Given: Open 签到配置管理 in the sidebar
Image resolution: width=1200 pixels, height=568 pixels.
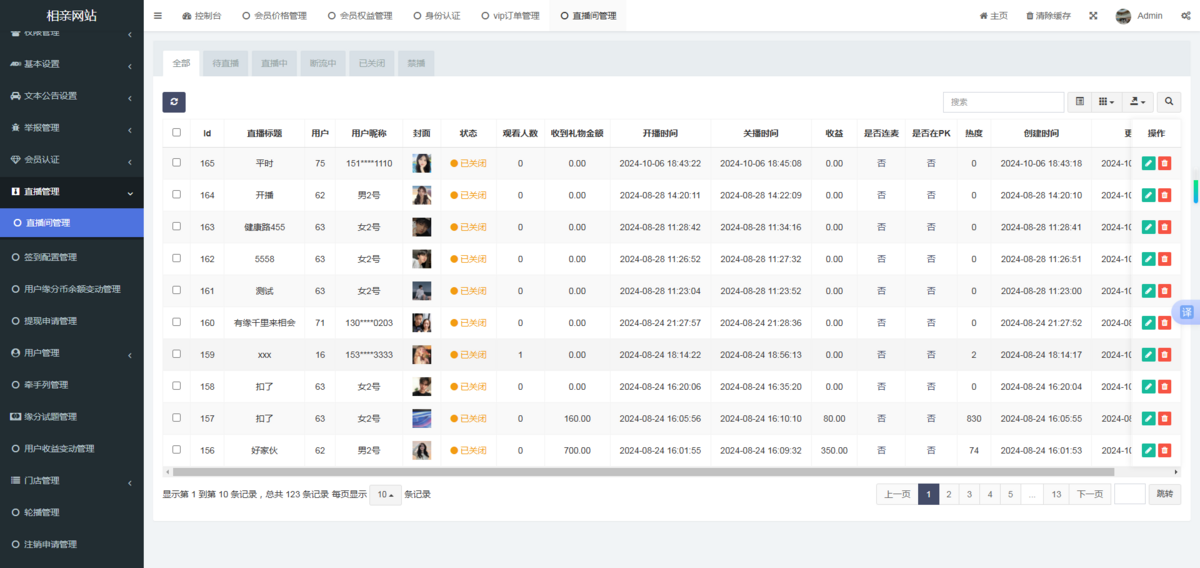Looking at the screenshot, I should point(71,257).
